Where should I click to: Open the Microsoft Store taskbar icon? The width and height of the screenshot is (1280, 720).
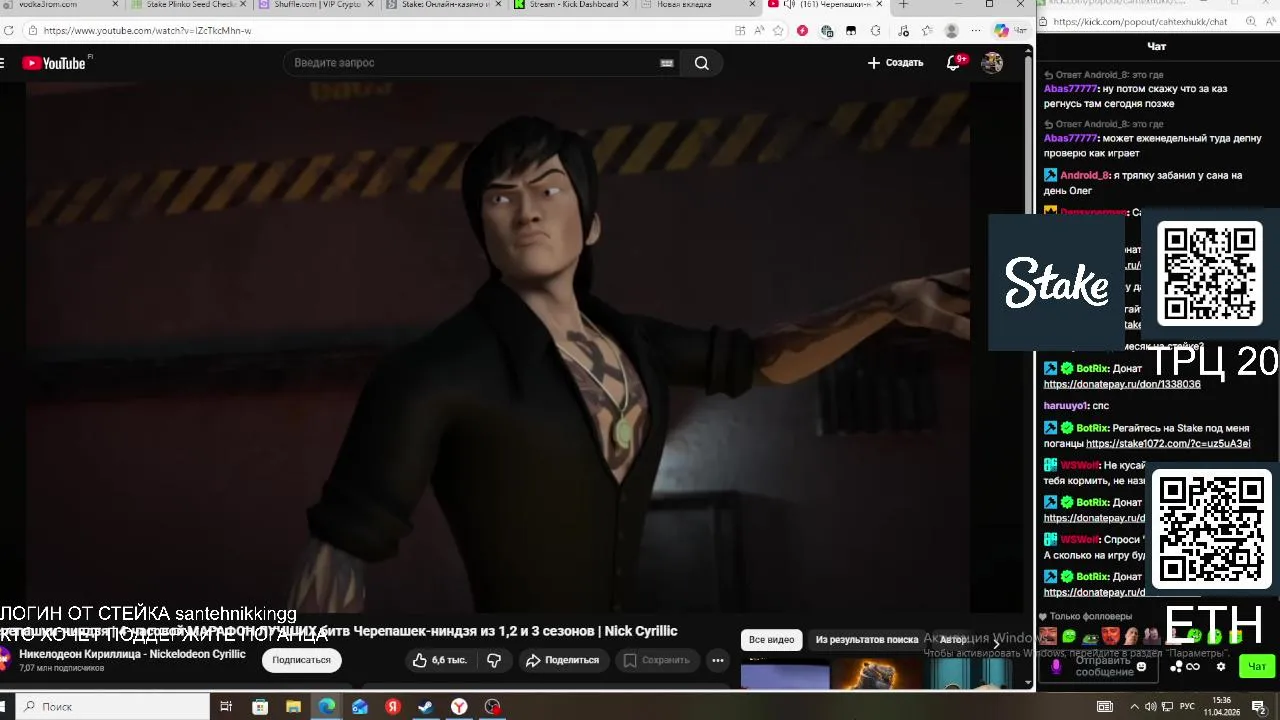[x=260, y=706]
